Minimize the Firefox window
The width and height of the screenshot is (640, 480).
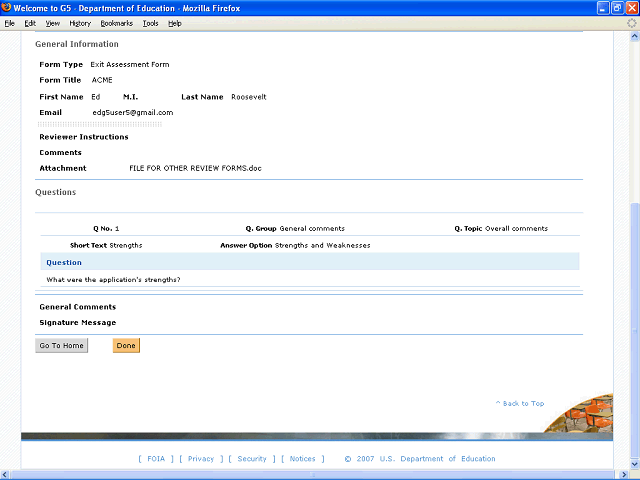[603, 8]
